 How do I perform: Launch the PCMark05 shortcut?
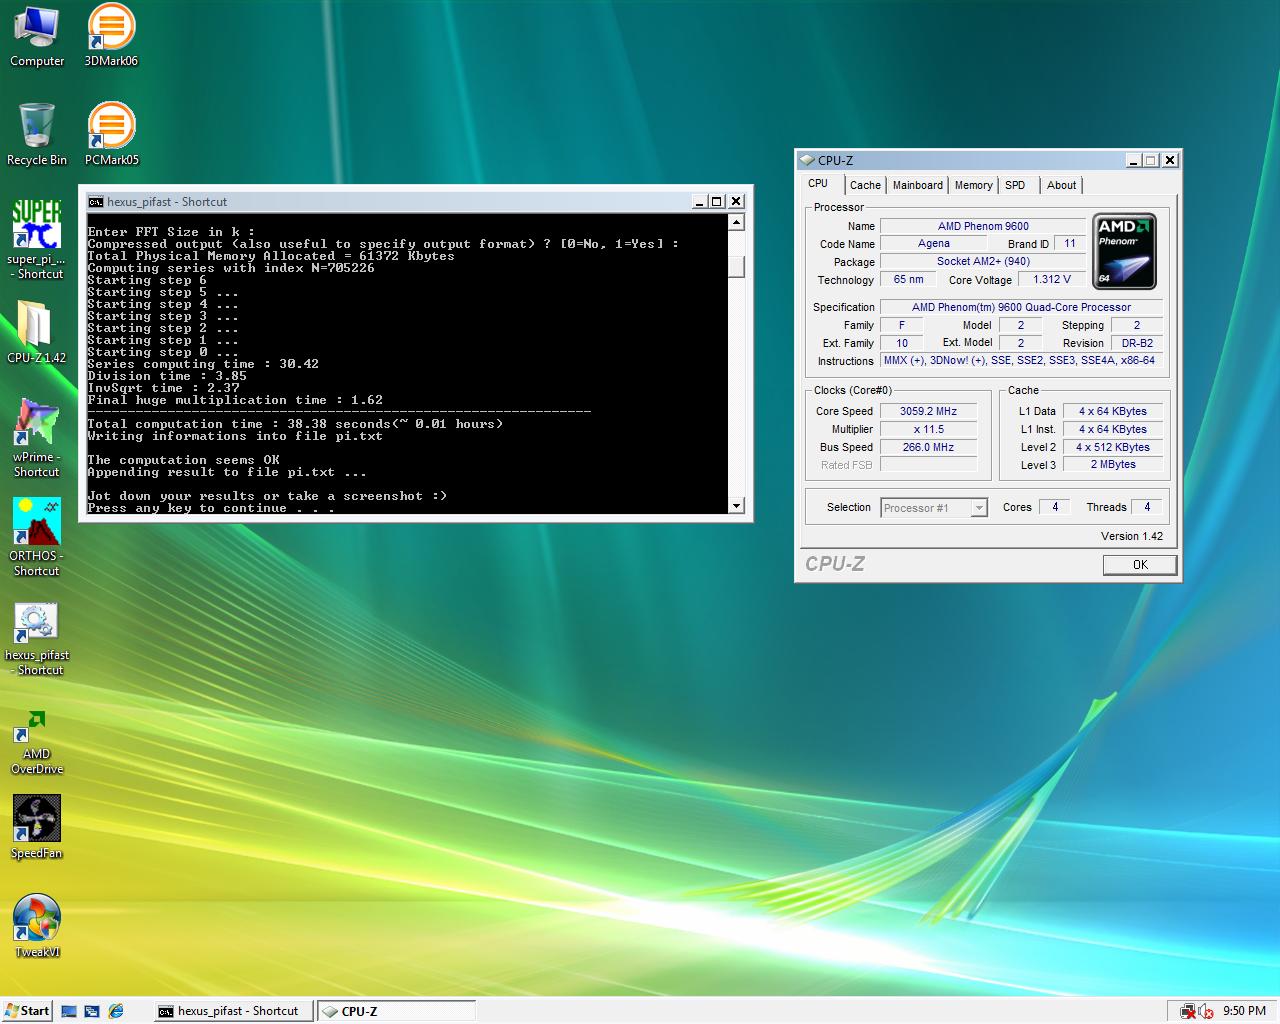[x=111, y=135]
